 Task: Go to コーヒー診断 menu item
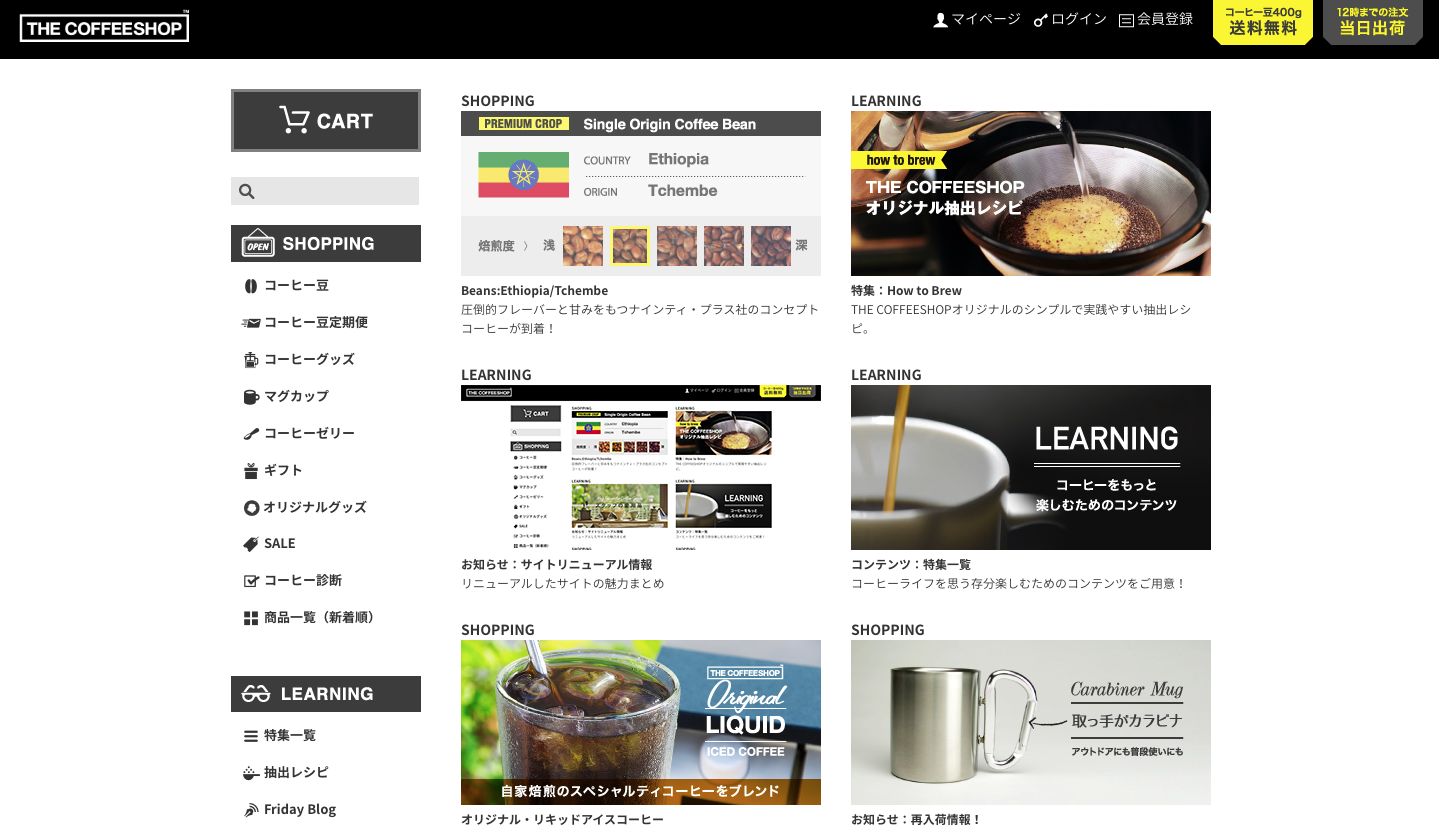pyautogui.click(x=303, y=580)
